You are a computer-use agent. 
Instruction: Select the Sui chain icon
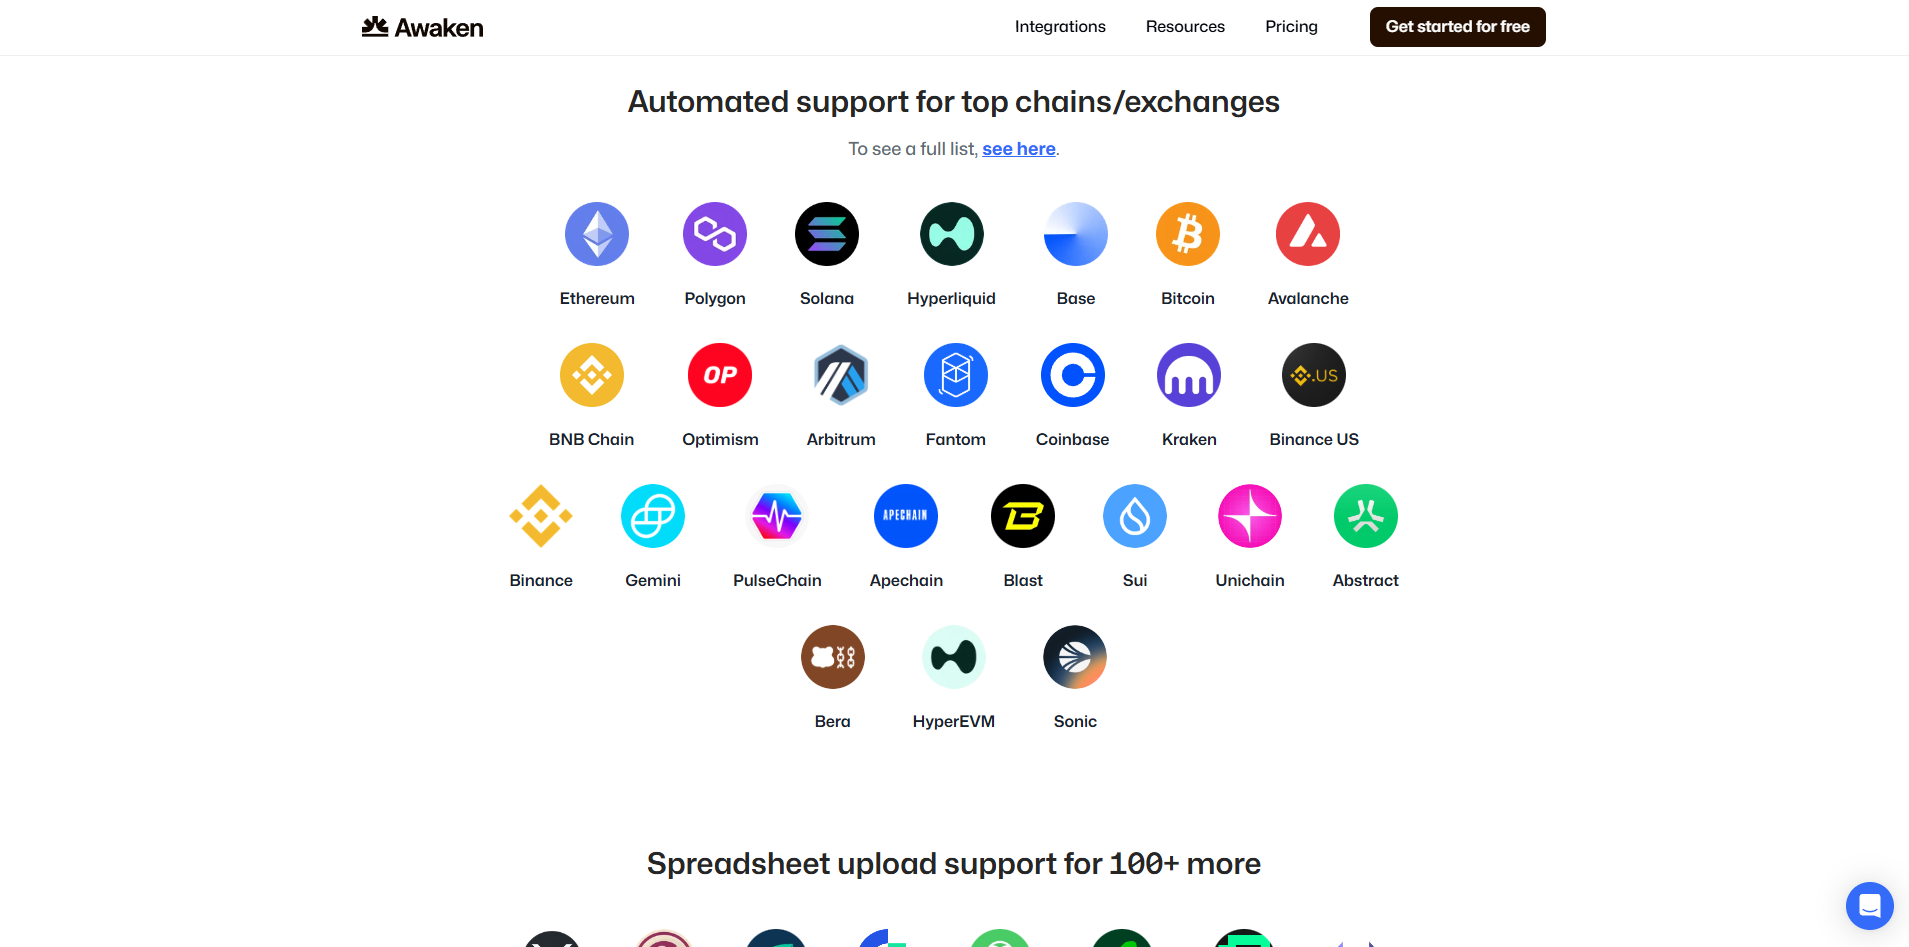click(x=1134, y=516)
